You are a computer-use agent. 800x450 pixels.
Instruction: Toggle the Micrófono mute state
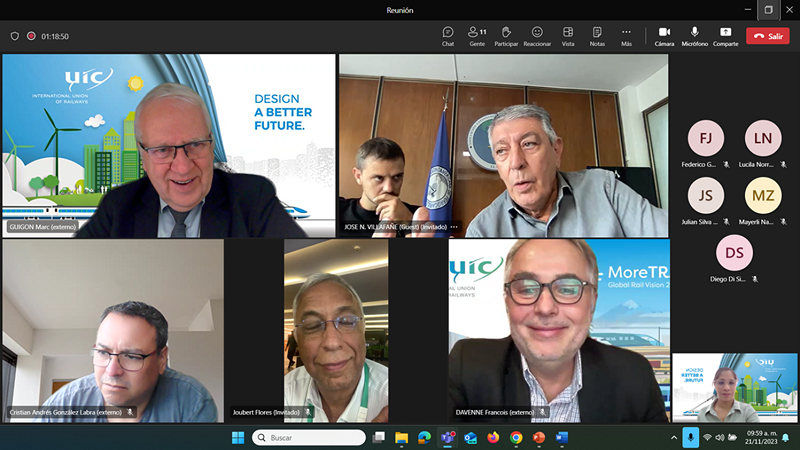point(694,36)
